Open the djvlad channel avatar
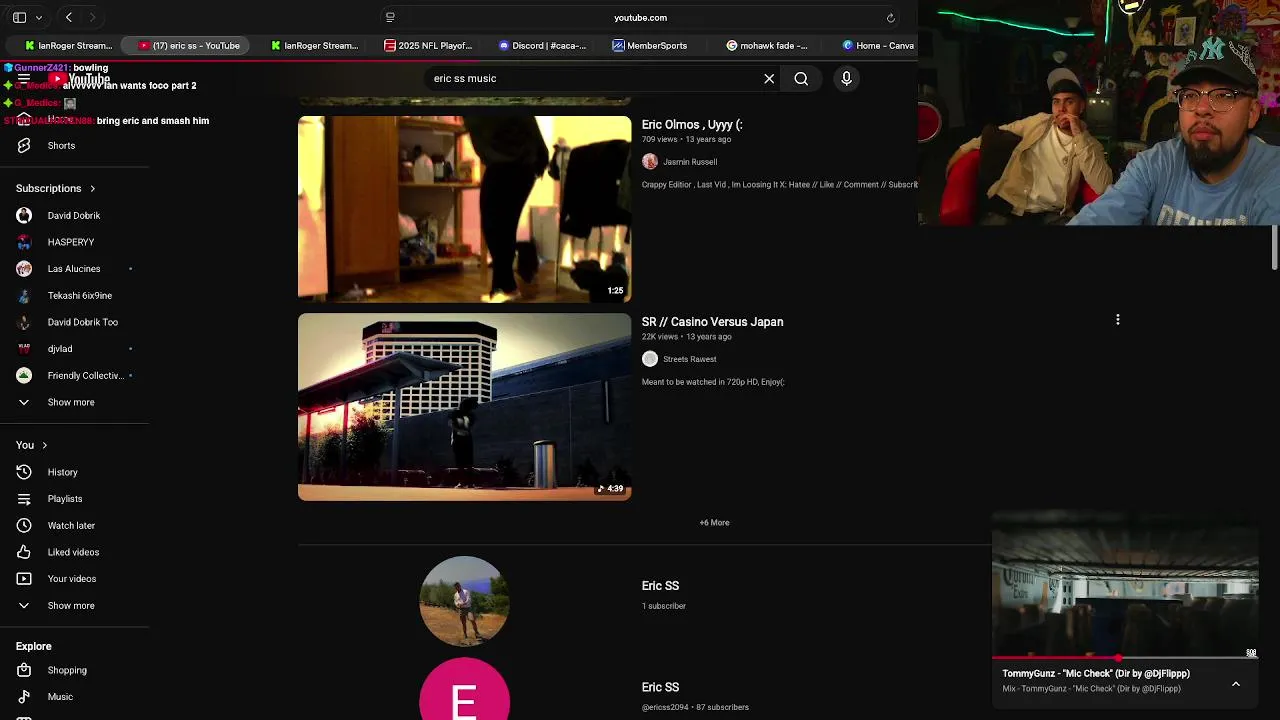The width and height of the screenshot is (1280, 720). pos(24,349)
